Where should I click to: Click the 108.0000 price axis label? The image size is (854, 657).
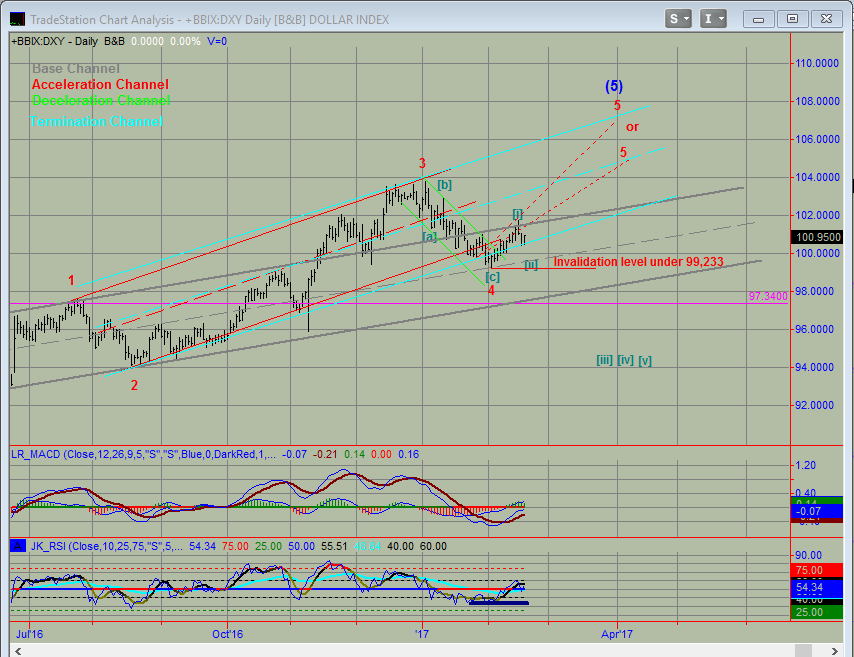click(x=817, y=101)
